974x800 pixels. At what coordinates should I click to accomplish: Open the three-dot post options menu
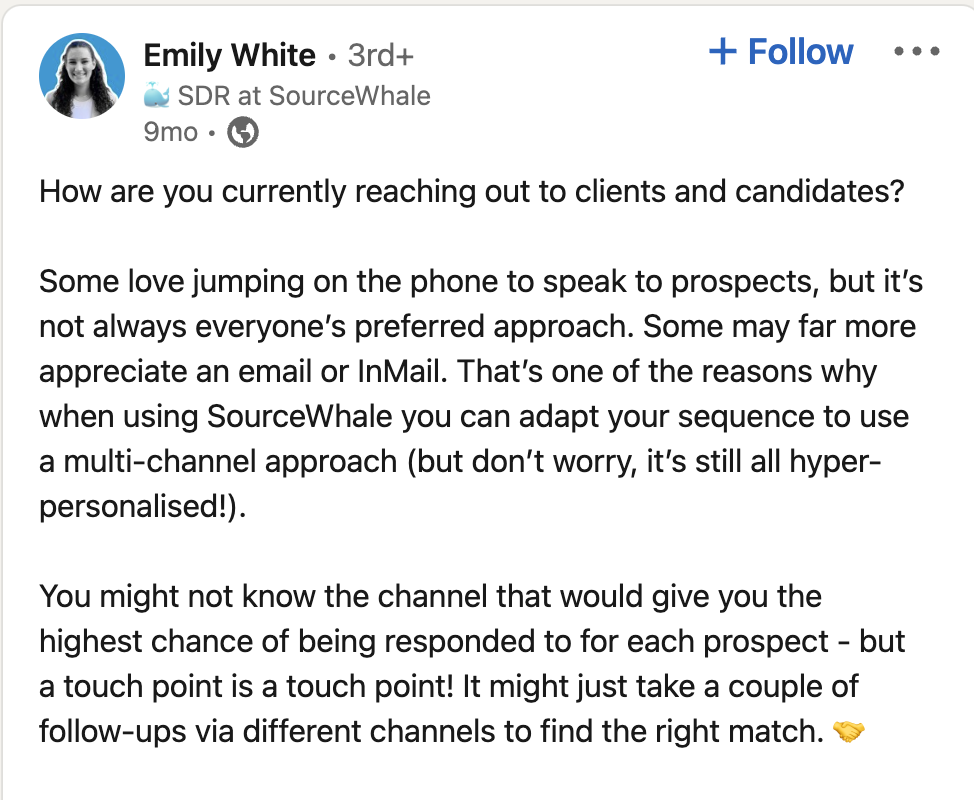(x=917, y=52)
